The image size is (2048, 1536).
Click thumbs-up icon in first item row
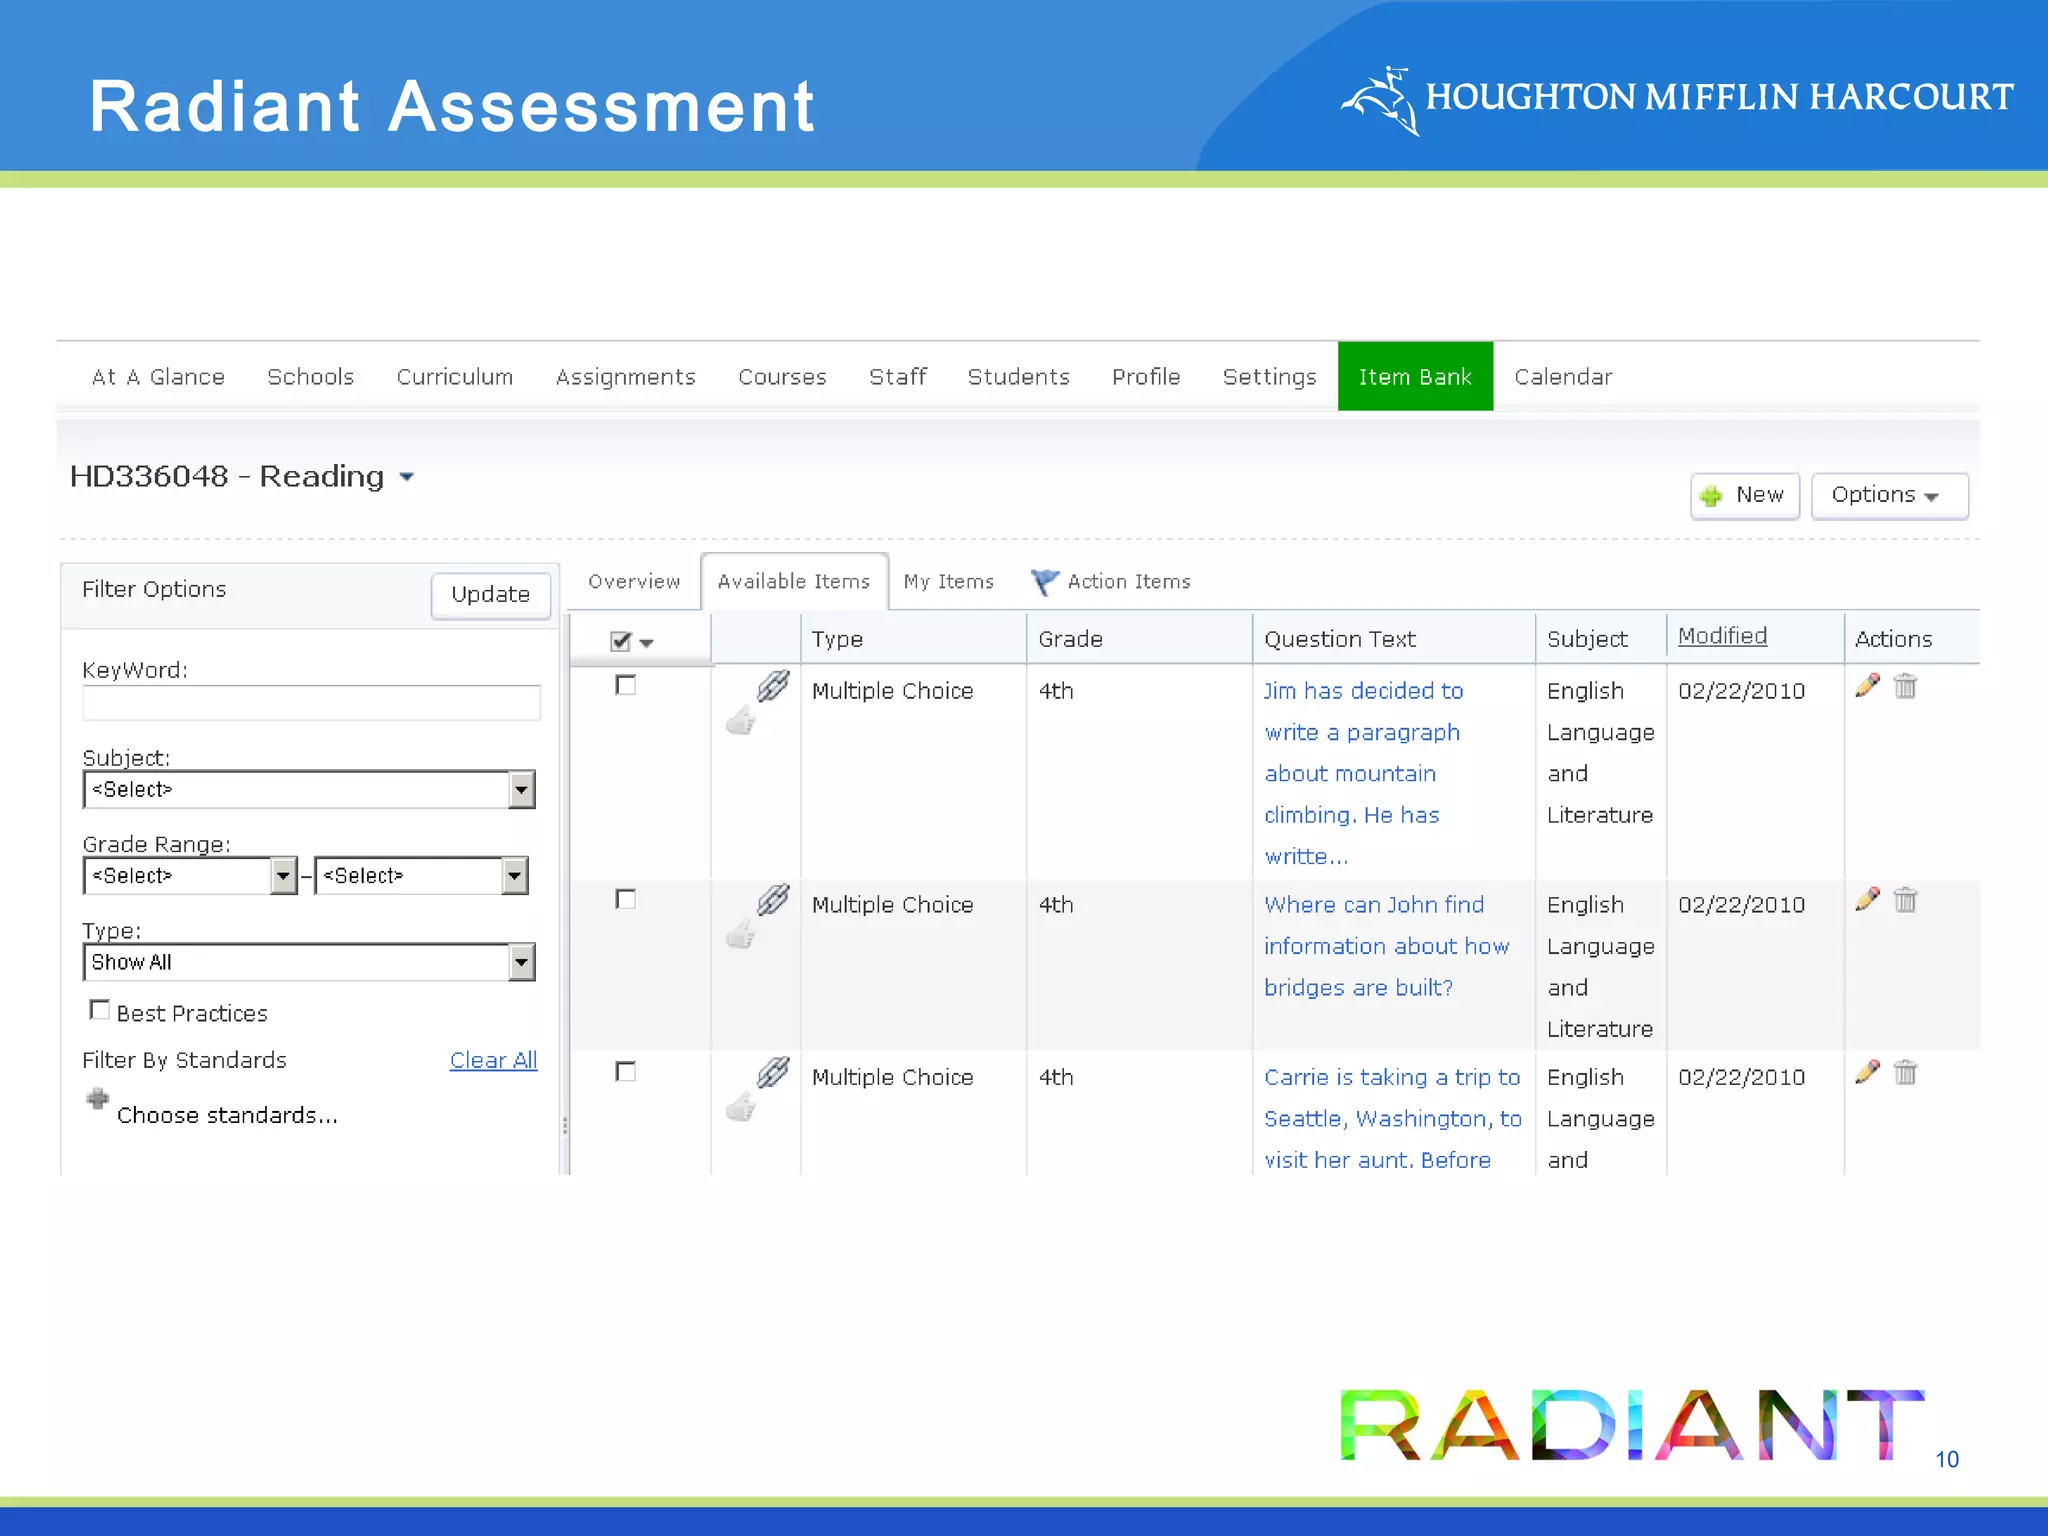point(740,721)
